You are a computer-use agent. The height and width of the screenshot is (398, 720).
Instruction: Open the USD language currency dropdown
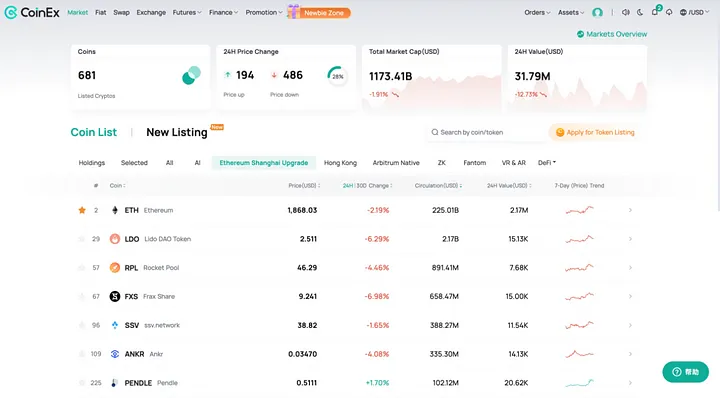(694, 12)
